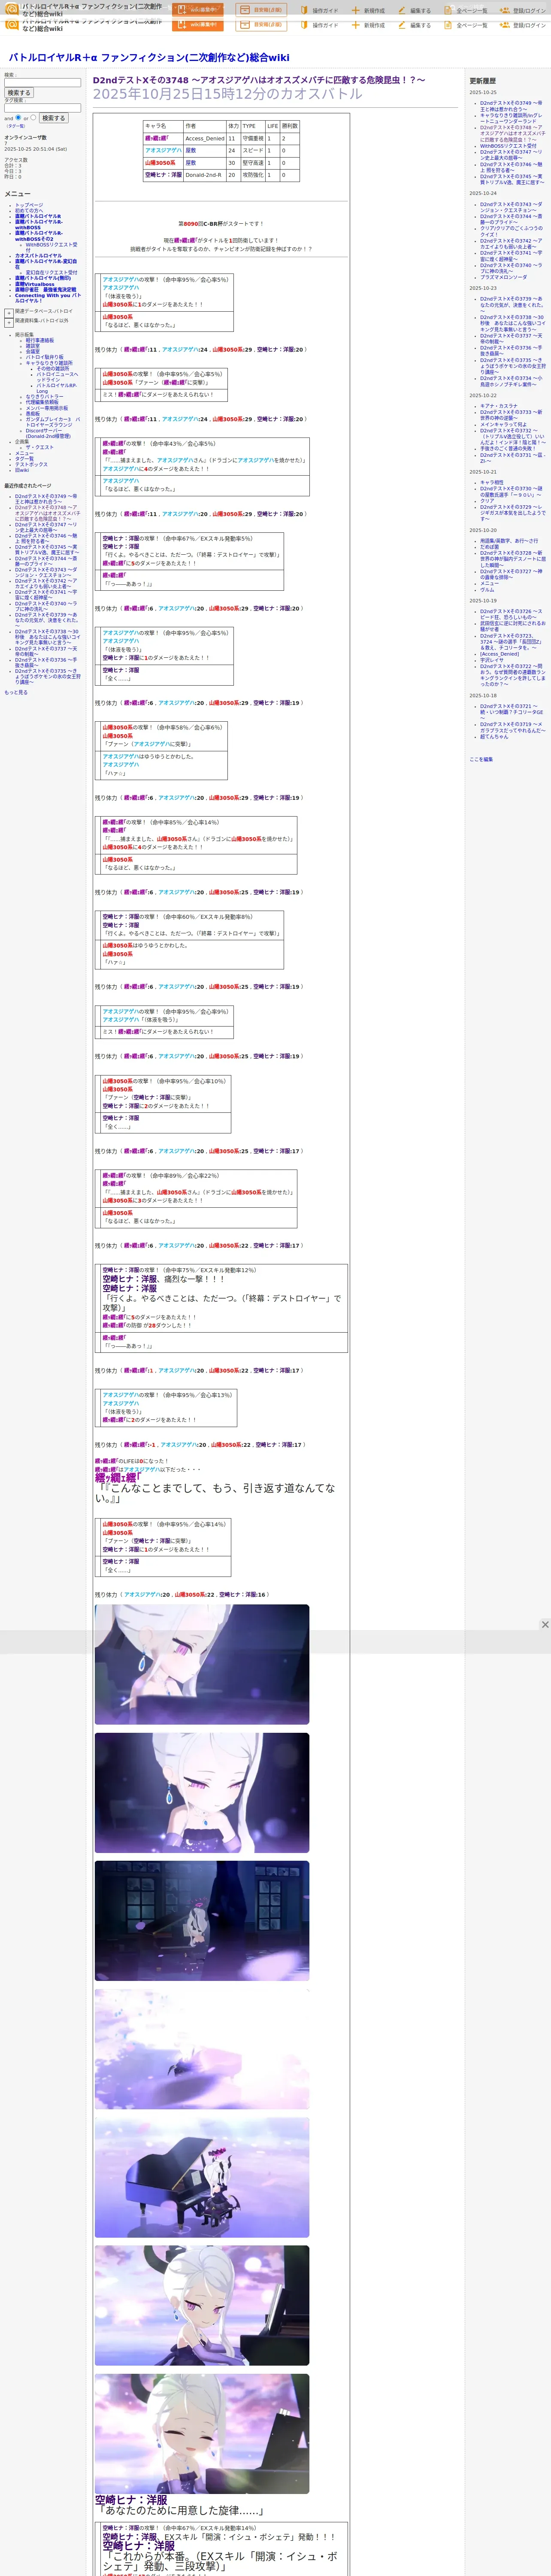The height and width of the screenshot is (2576, 551).
Task: Open Discordサーバー (Donald-2nd様管理) link
Action: click(48, 433)
